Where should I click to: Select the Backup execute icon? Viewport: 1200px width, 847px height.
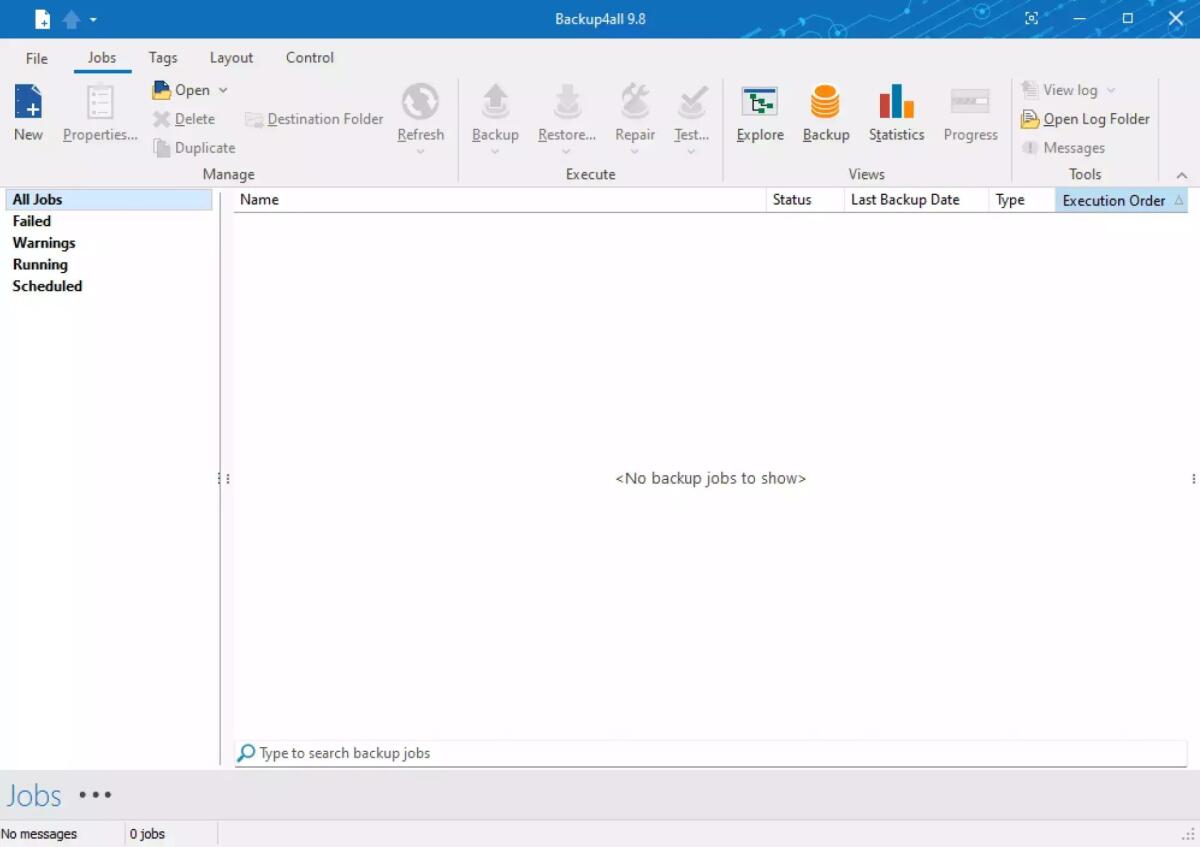495,110
